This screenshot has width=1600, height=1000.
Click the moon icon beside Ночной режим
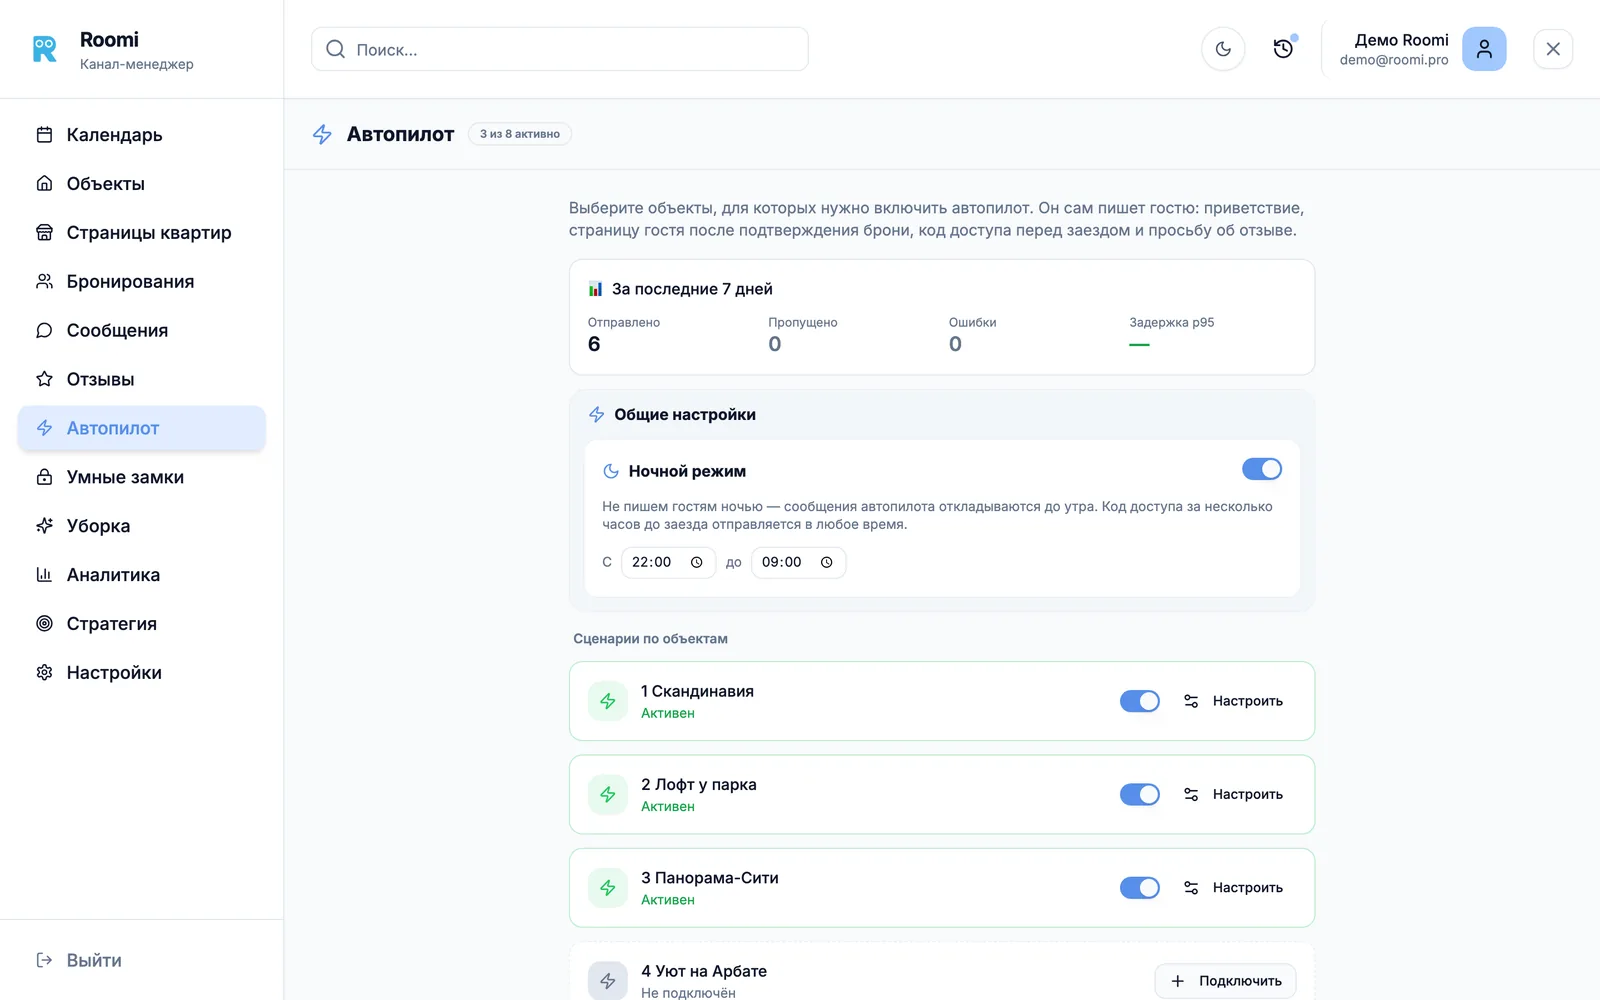(x=611, y=471)
